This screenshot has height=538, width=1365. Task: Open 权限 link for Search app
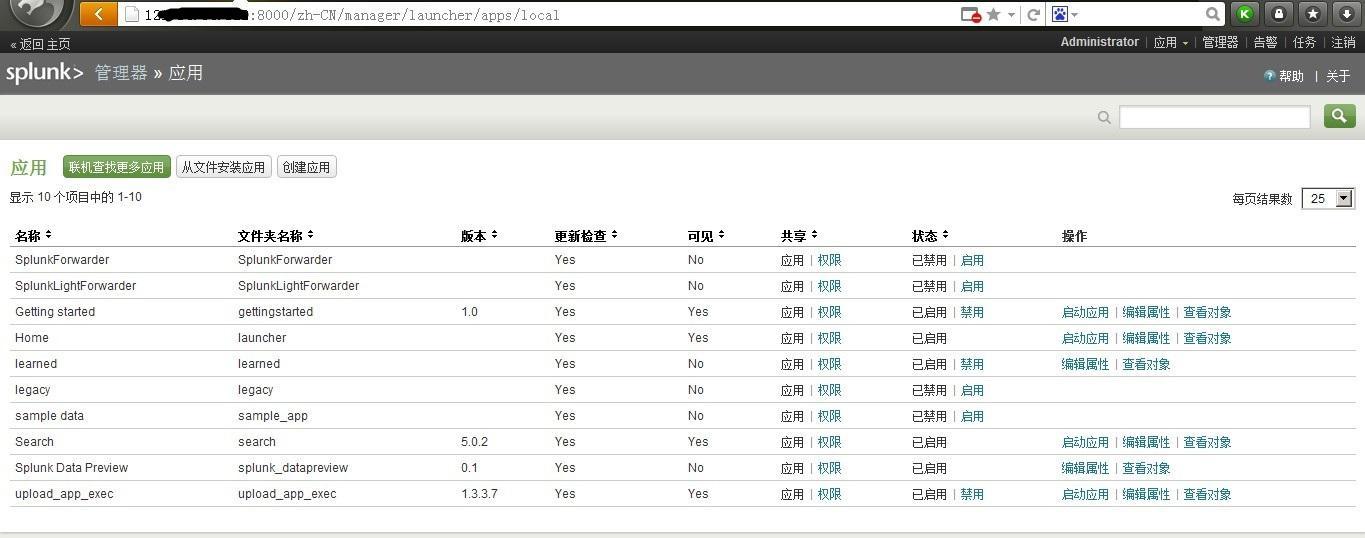click(829, 442)
